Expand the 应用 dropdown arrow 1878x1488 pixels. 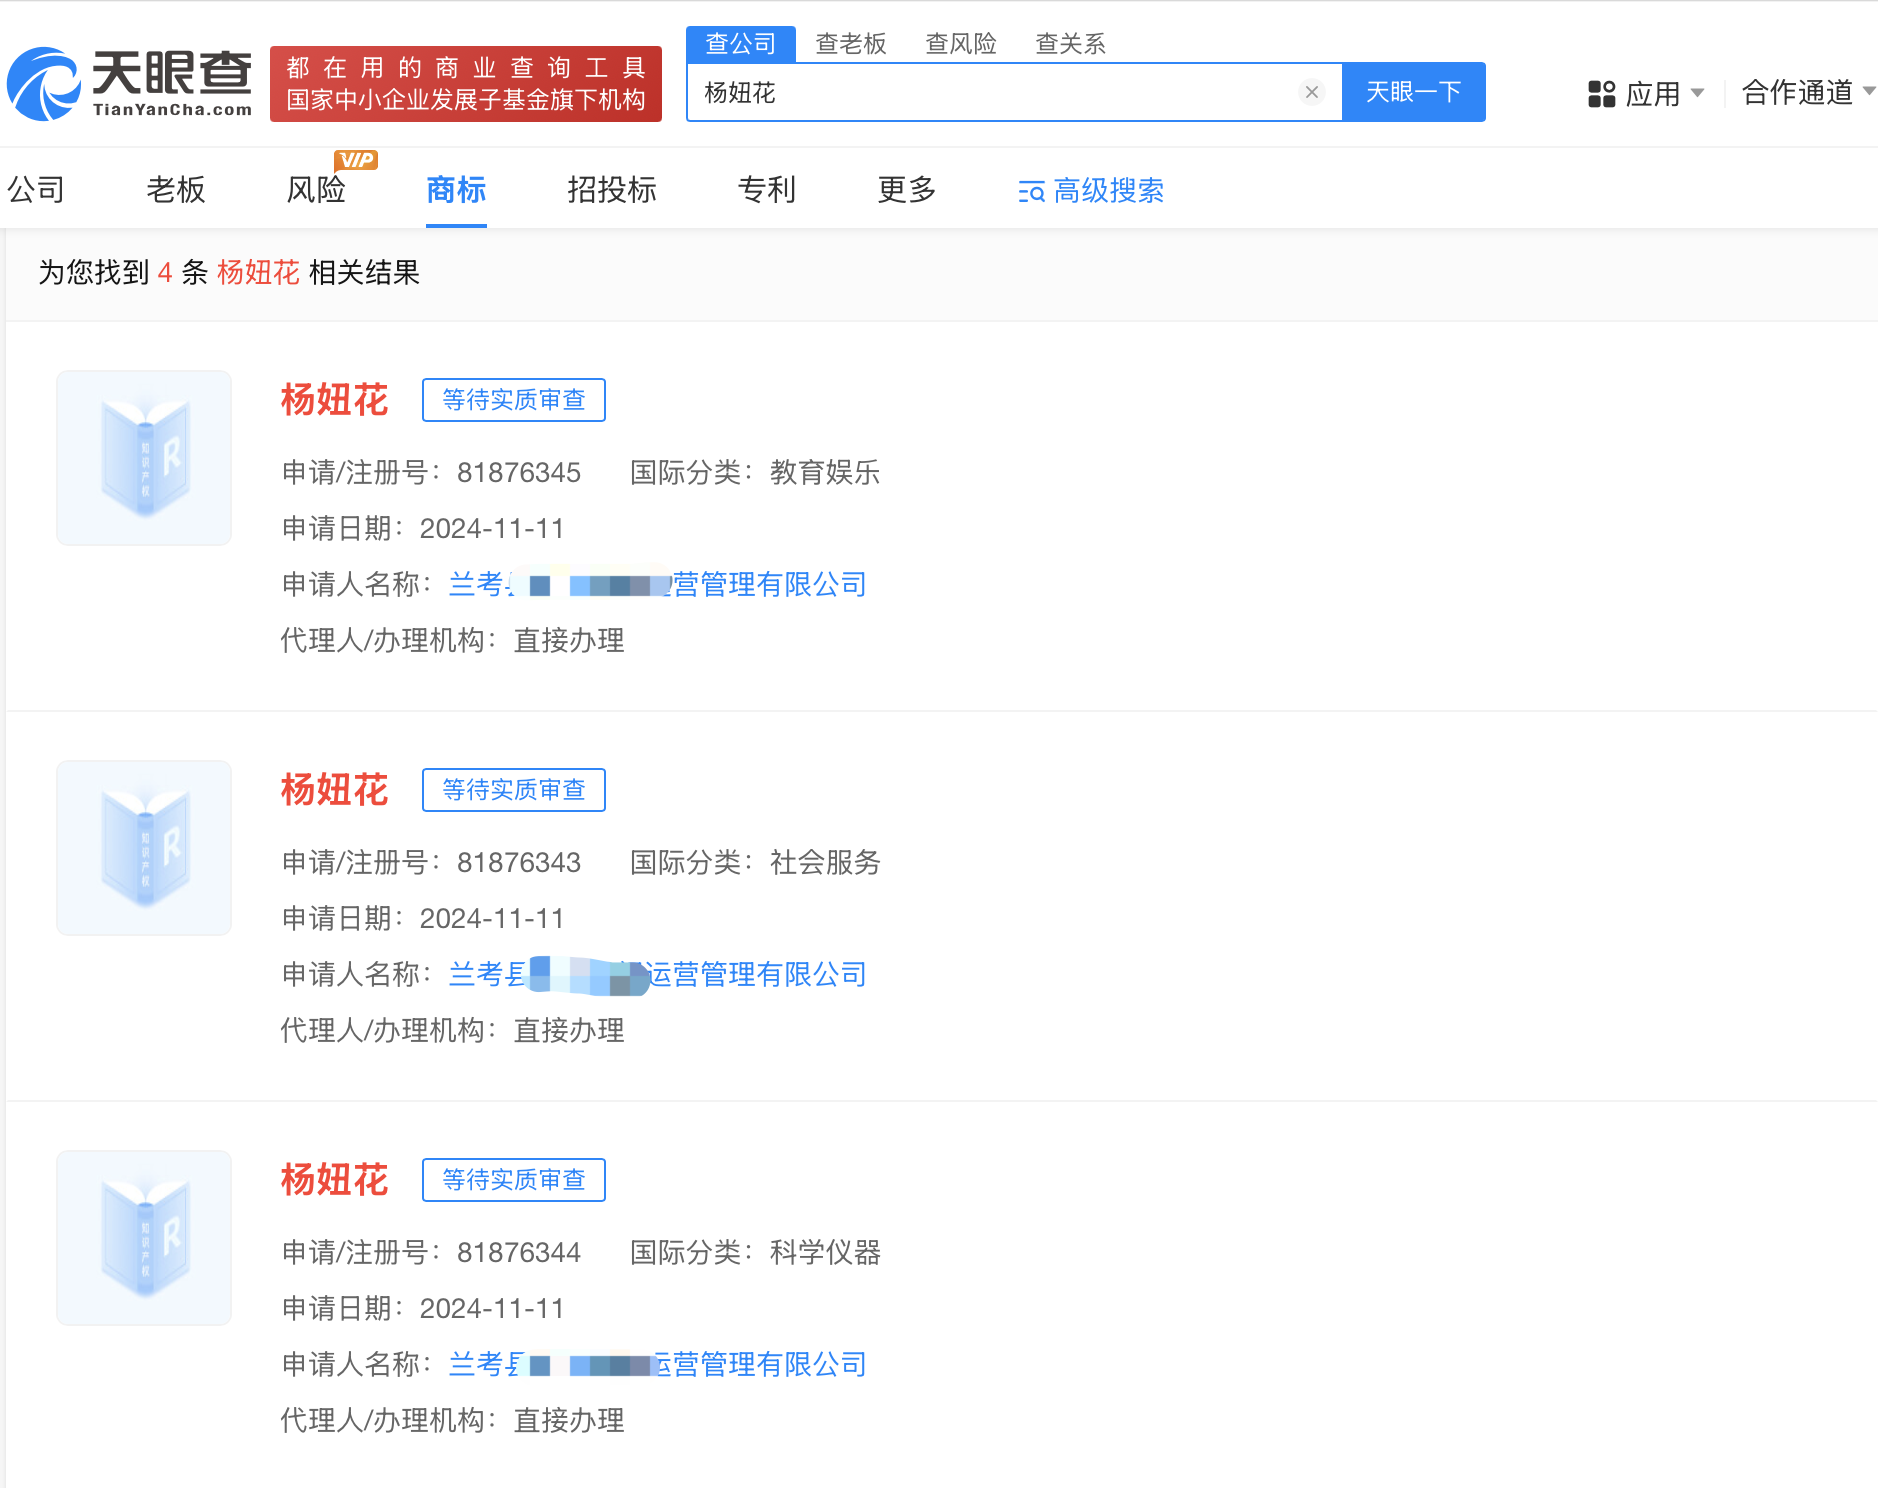pyautogui.click(x=1697, y=93)
